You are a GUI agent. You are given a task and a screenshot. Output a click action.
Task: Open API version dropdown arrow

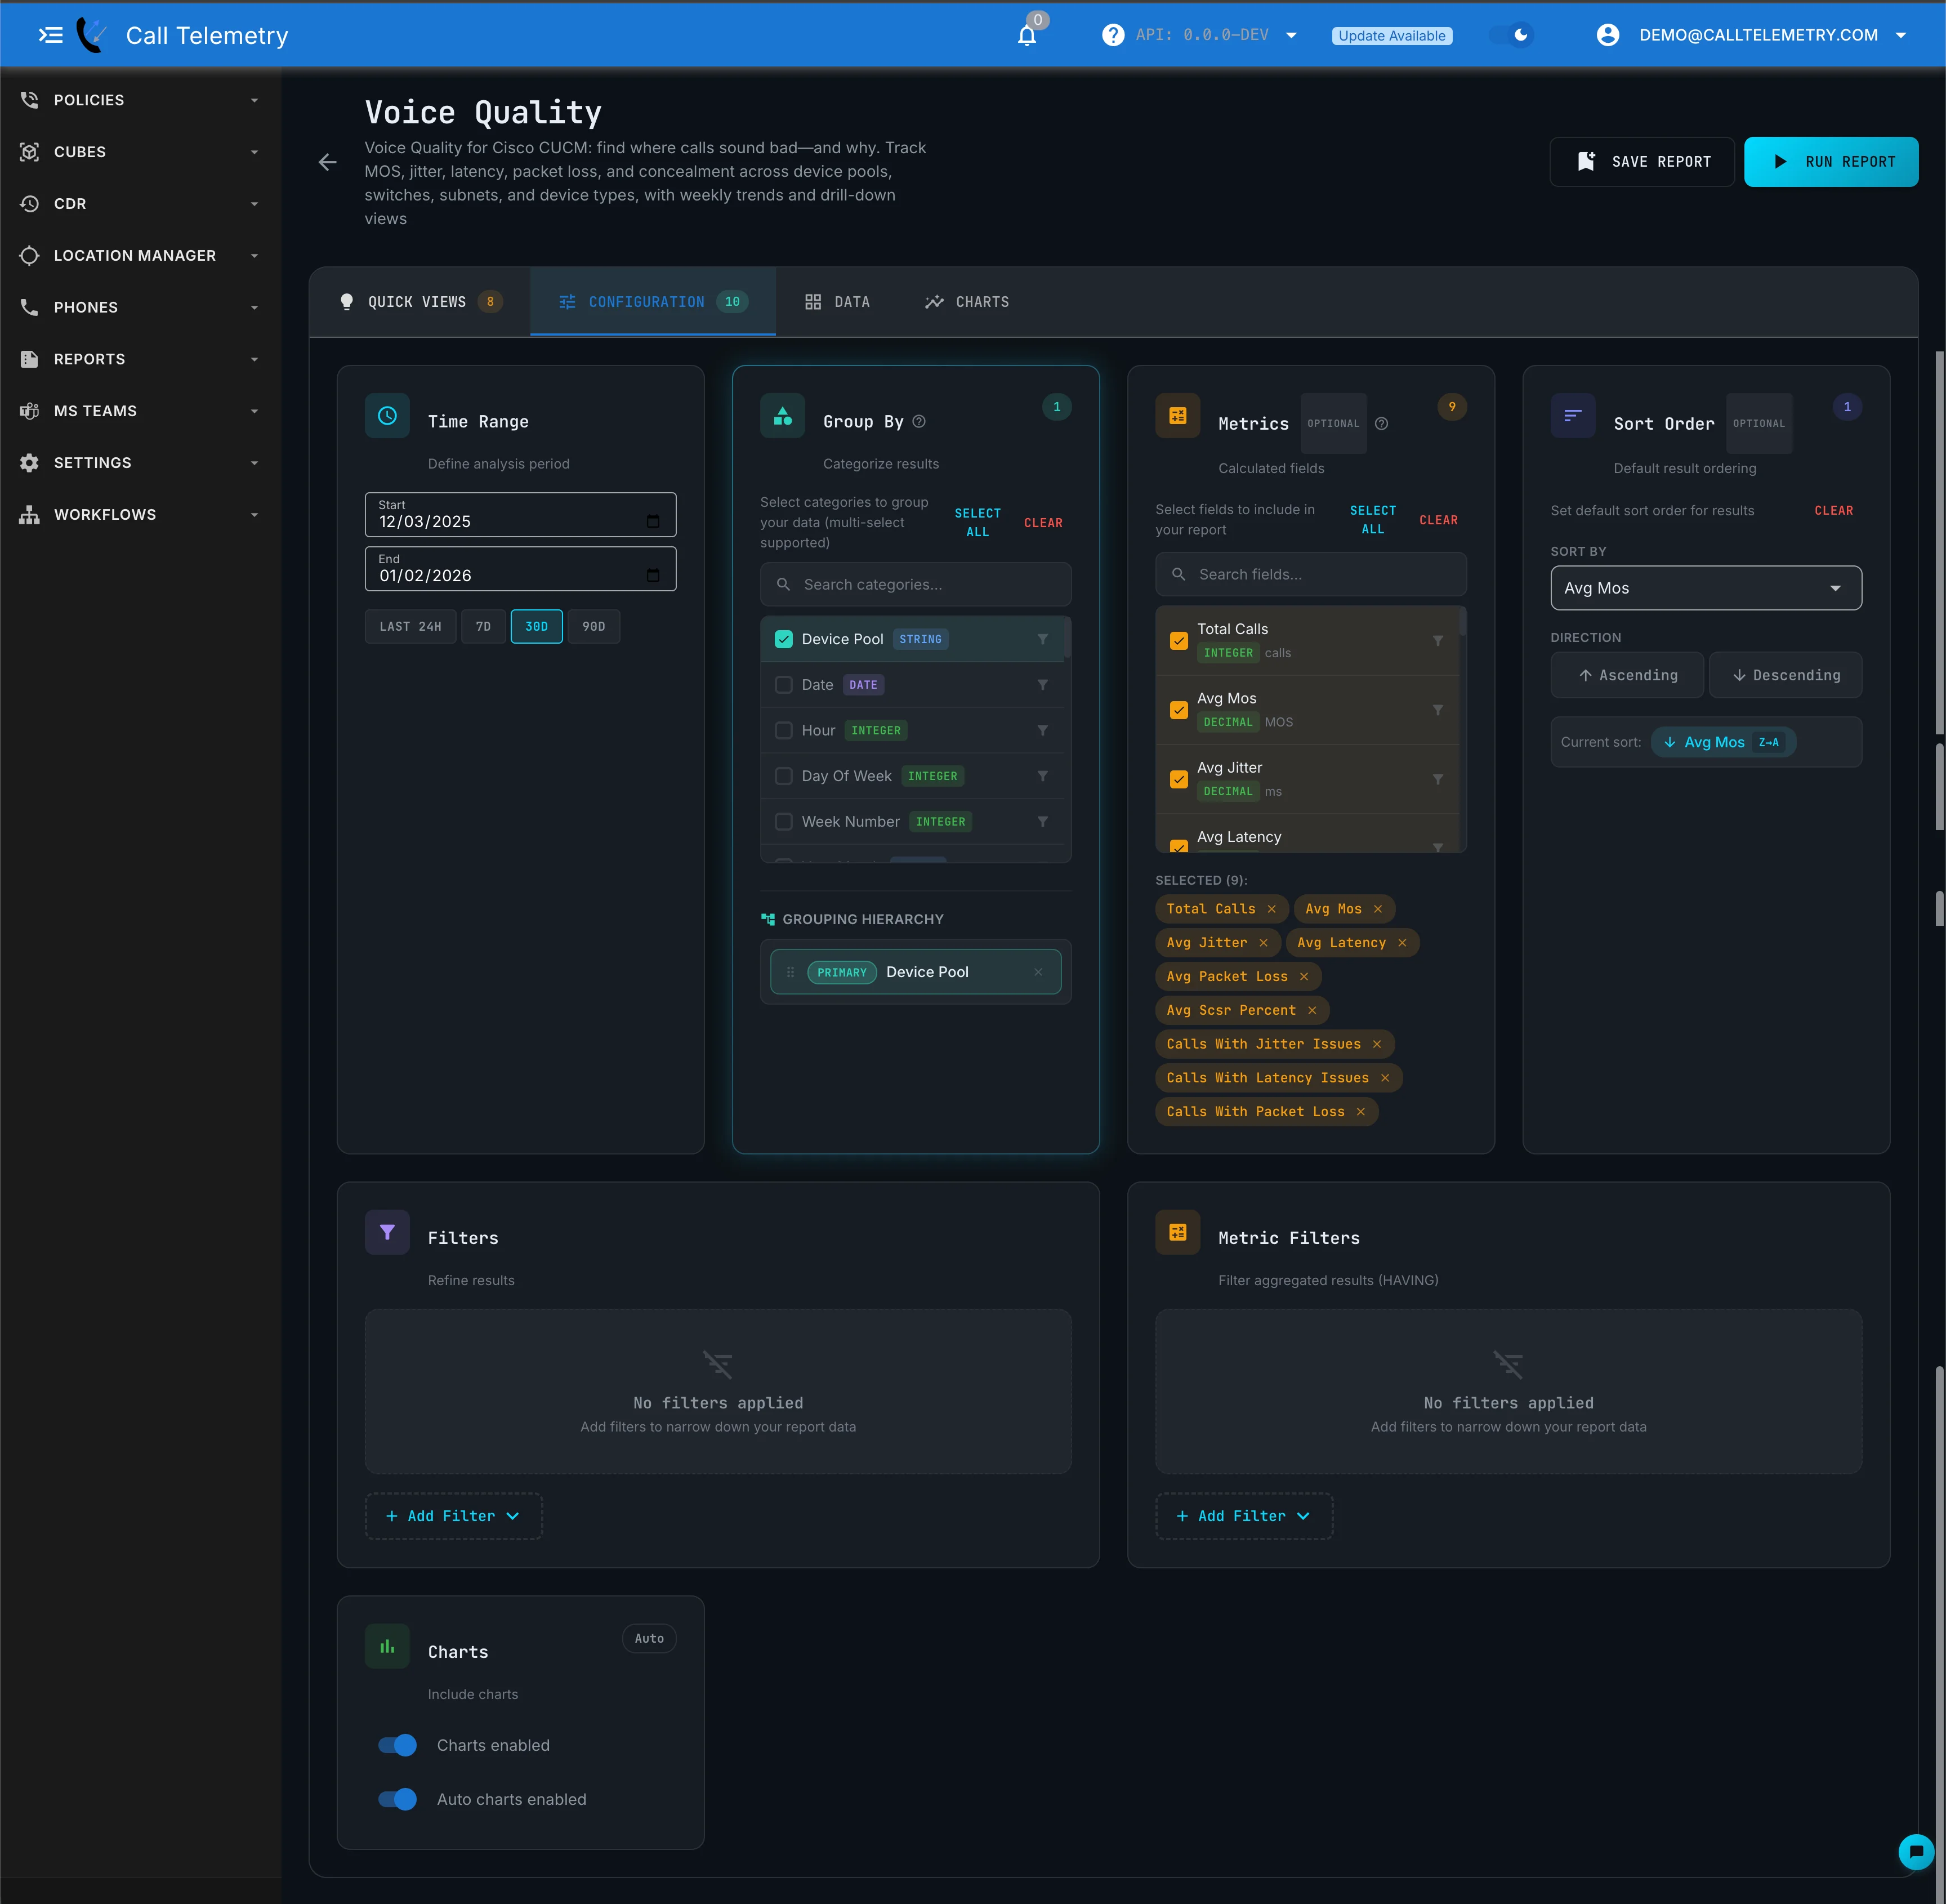point(1291,35)
